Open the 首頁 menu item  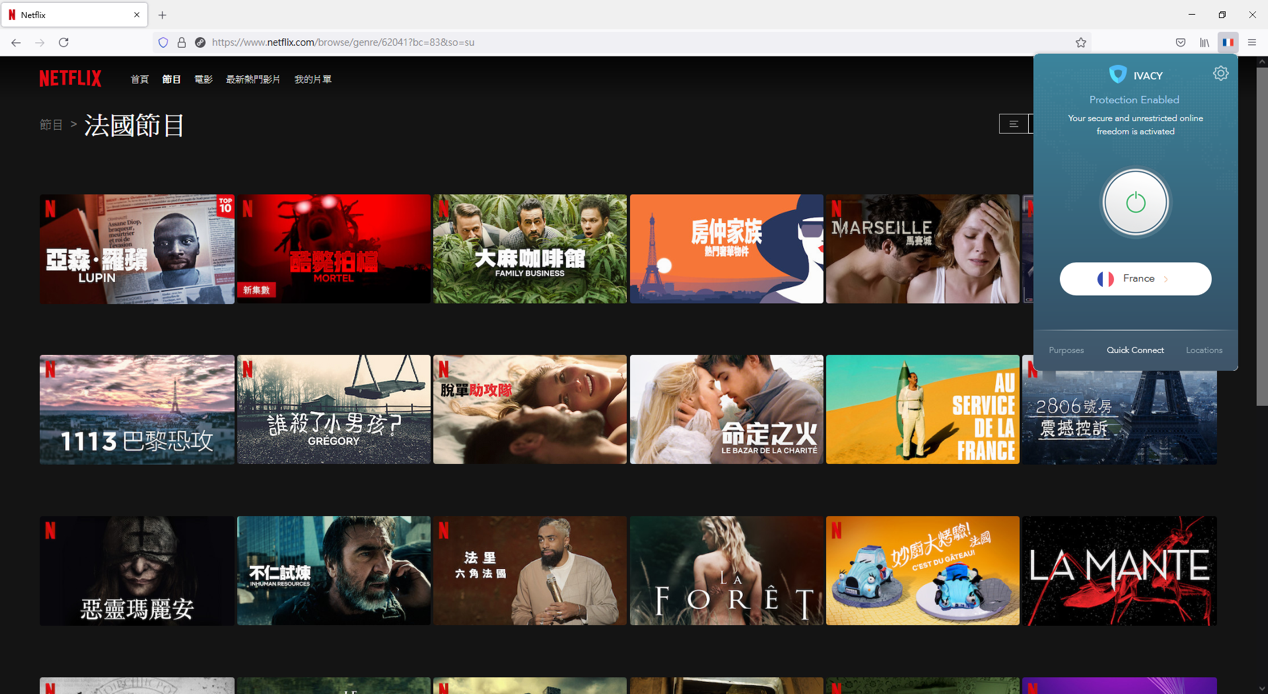pos(140,79)
